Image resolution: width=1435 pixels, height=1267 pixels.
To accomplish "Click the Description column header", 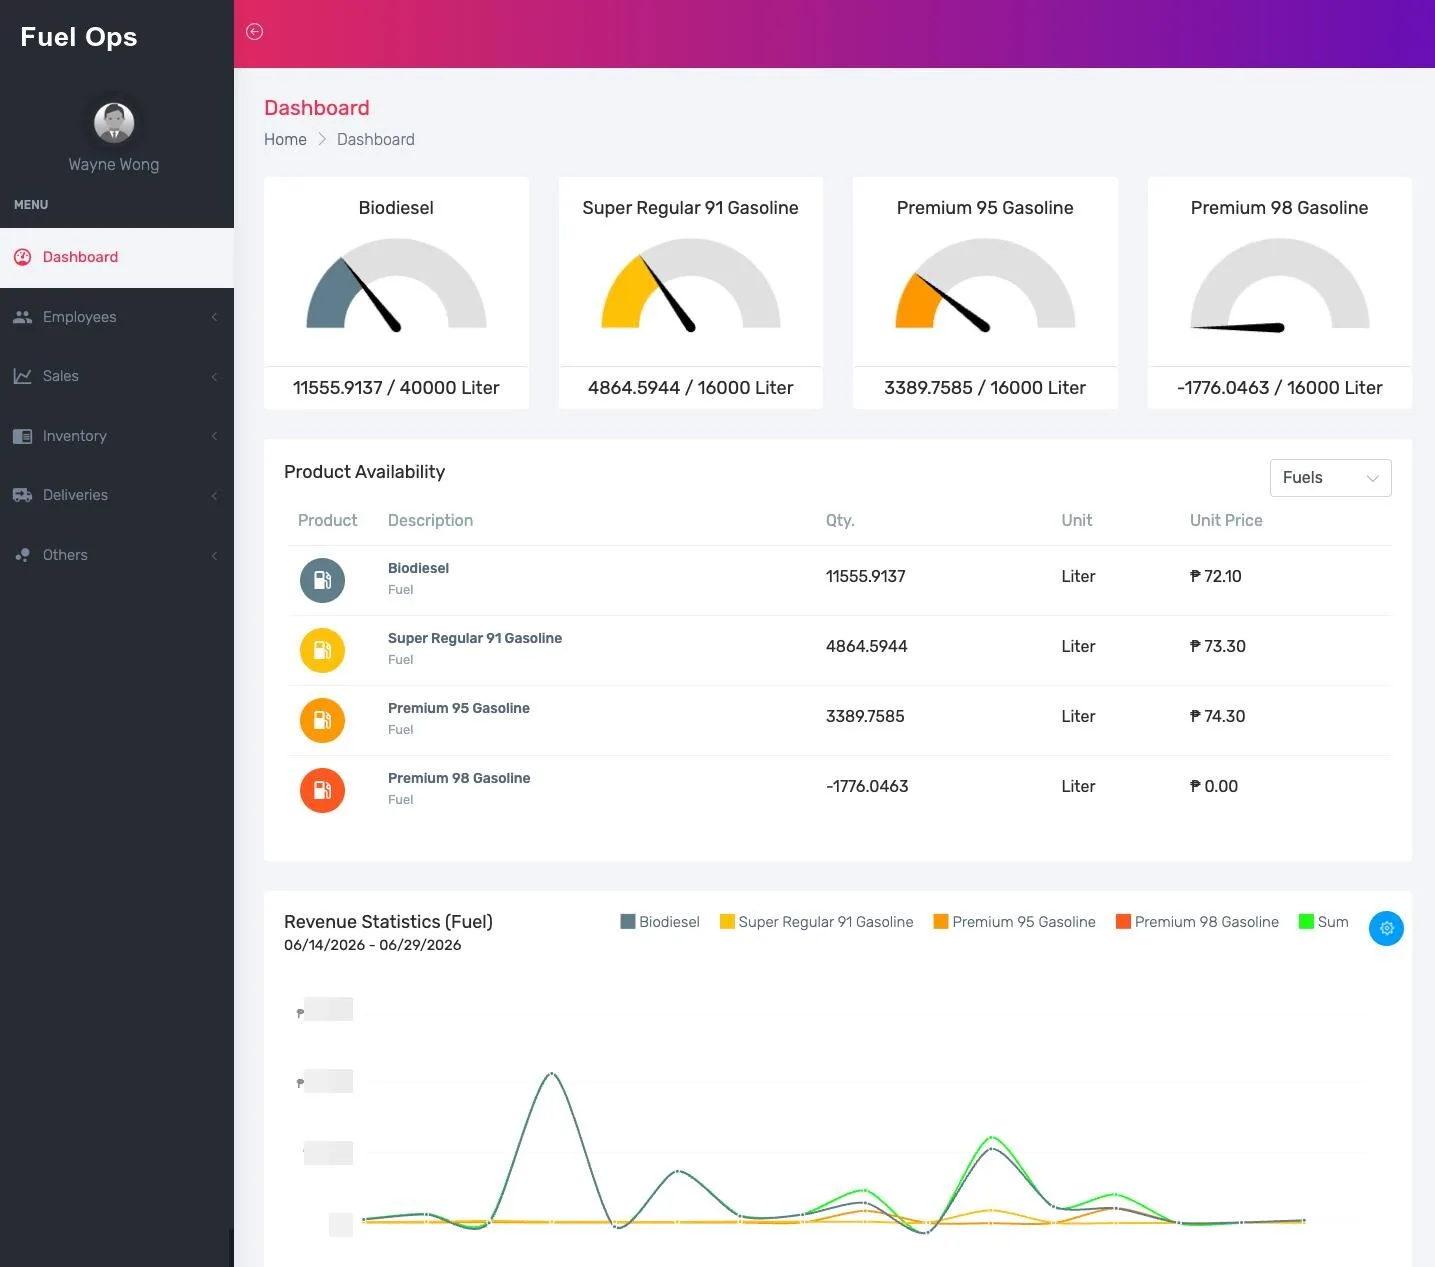I will coord(430,520).
